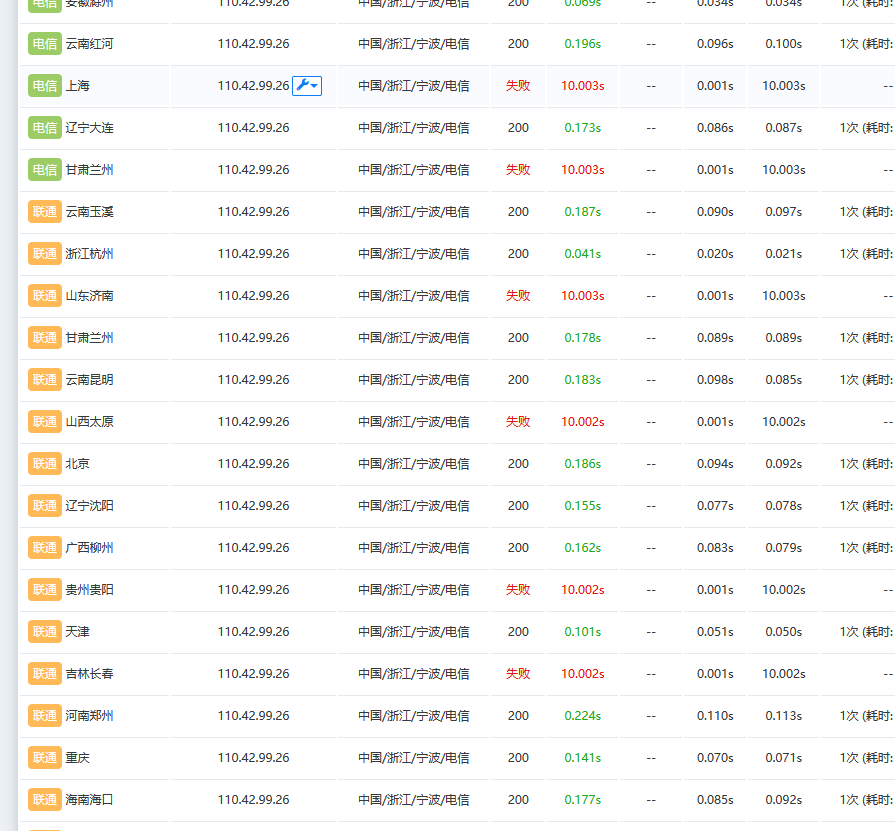Open the 广西柳州 node link
The height and width of the screenshot is (831, 895).
tap(89, 548)
